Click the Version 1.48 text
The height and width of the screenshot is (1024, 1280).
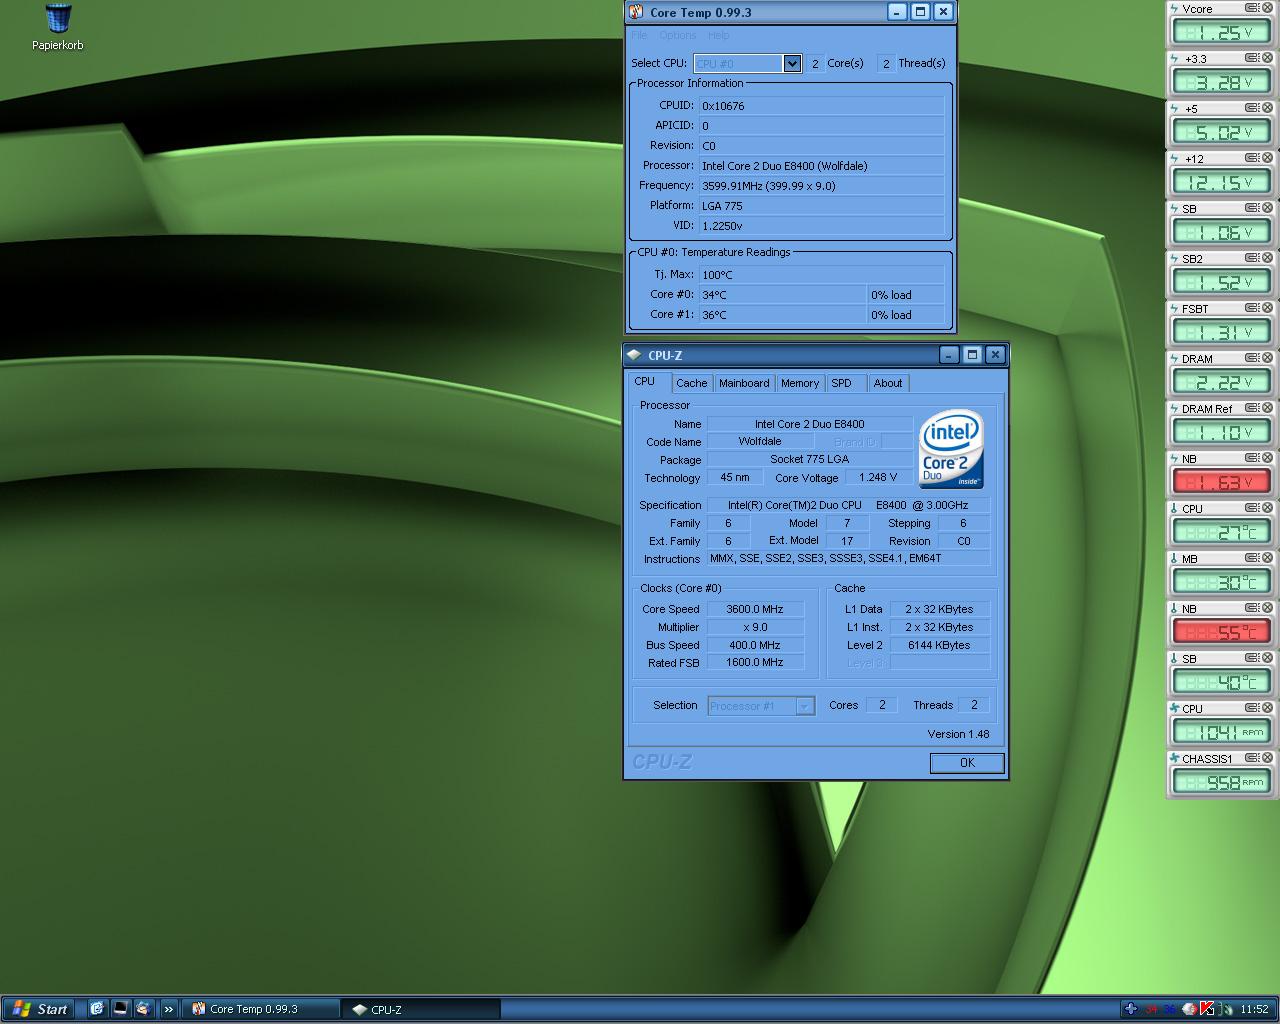958,734
